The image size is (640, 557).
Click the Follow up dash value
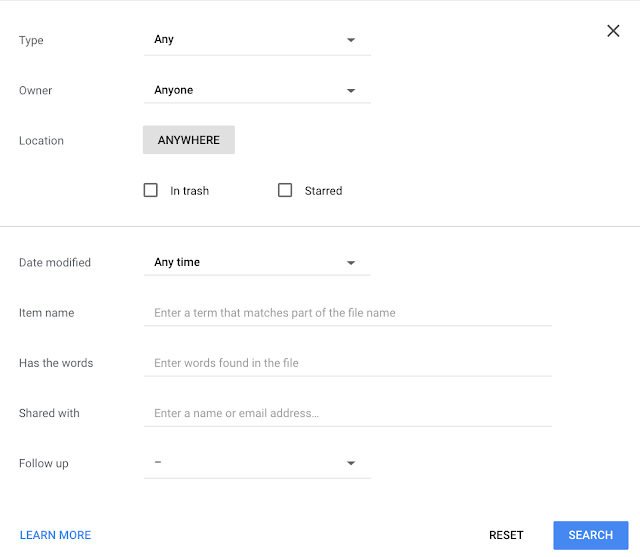(x=158, y=463)
